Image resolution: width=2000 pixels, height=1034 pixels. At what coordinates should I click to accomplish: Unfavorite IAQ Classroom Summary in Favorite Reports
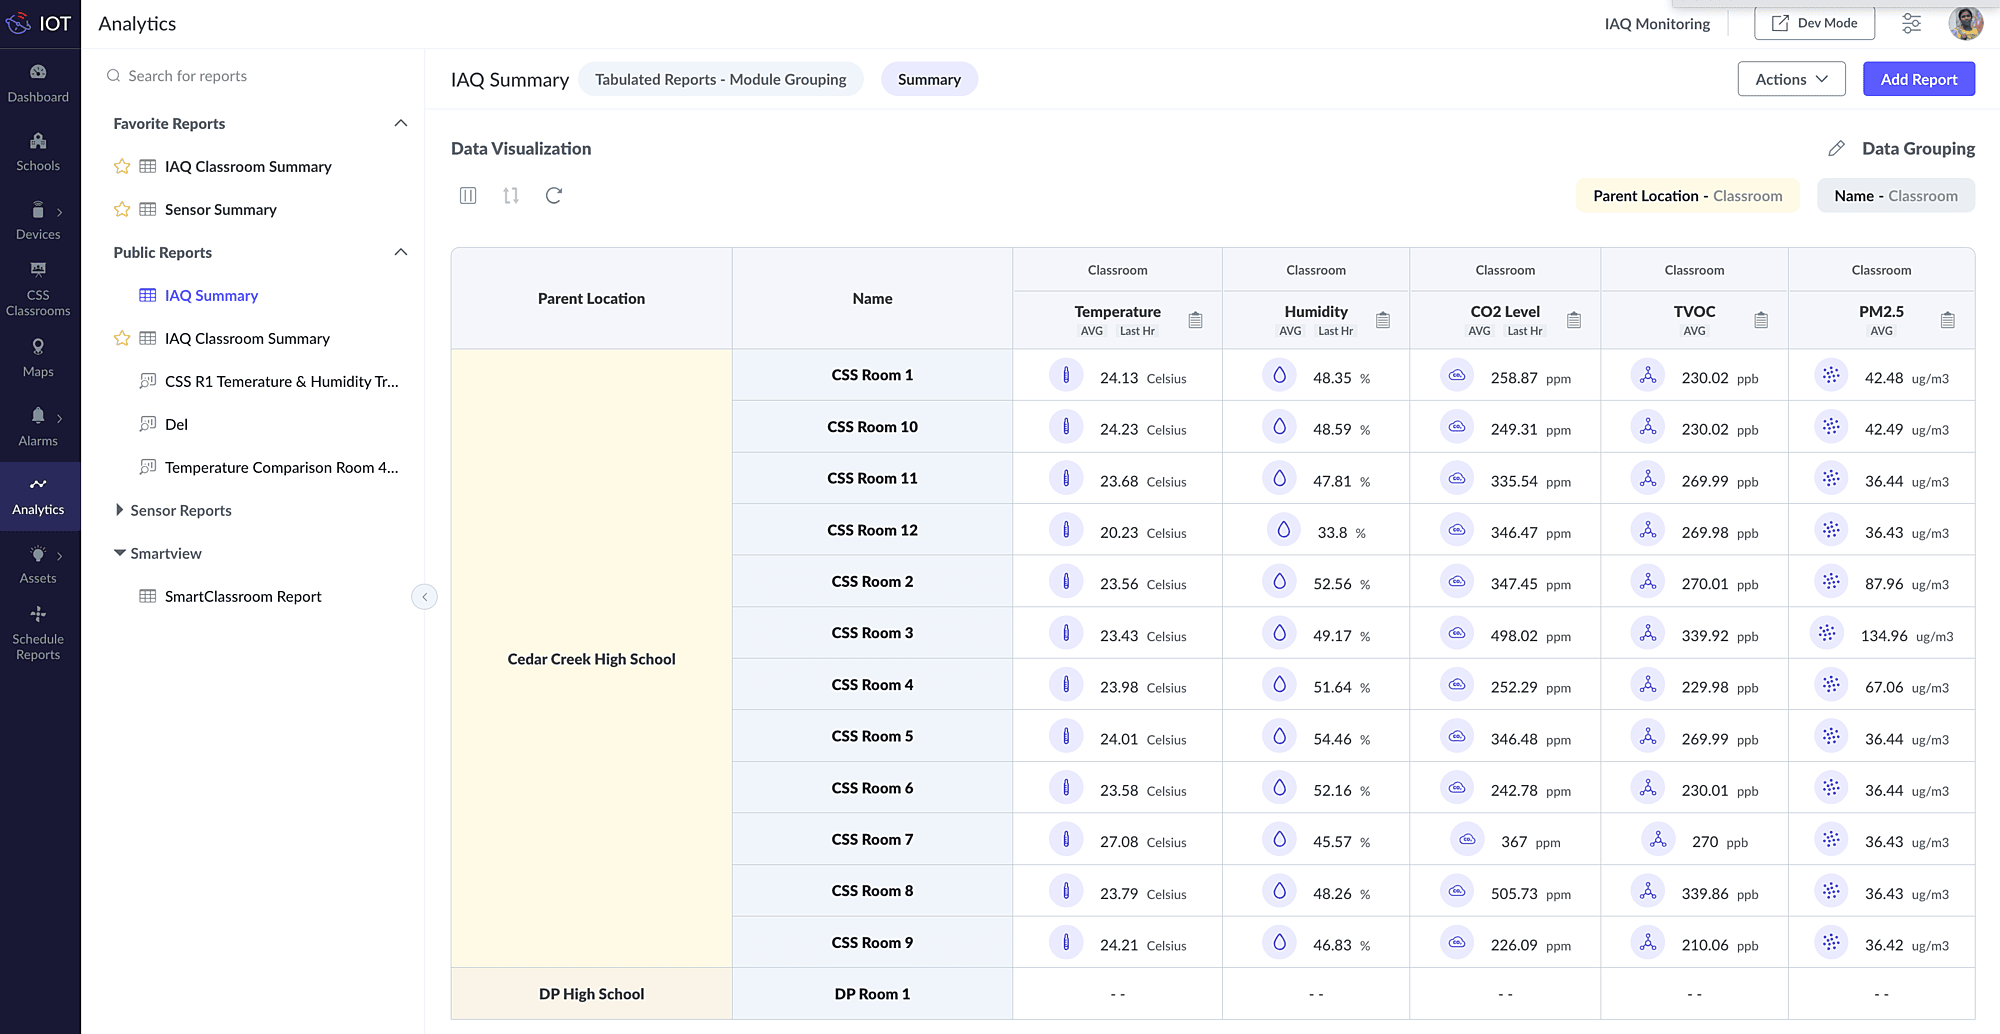pyautogui.click(x=122, y=167)
